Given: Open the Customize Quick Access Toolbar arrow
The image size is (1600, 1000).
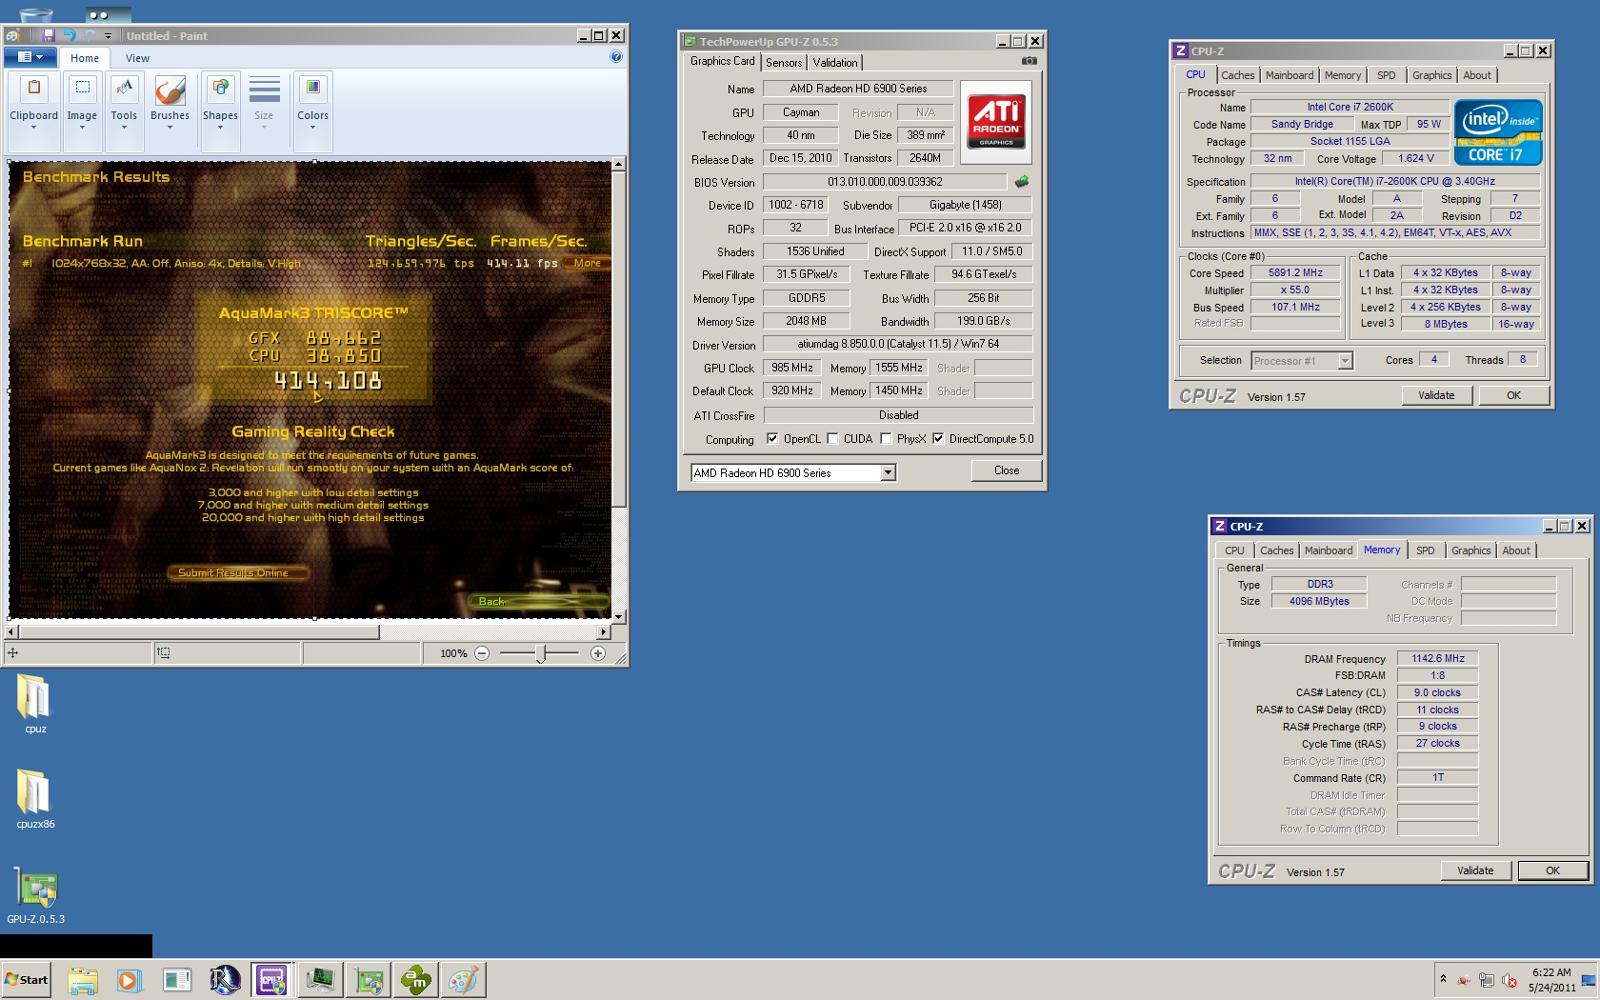Looking at the screenshot, I should [108, 36].
